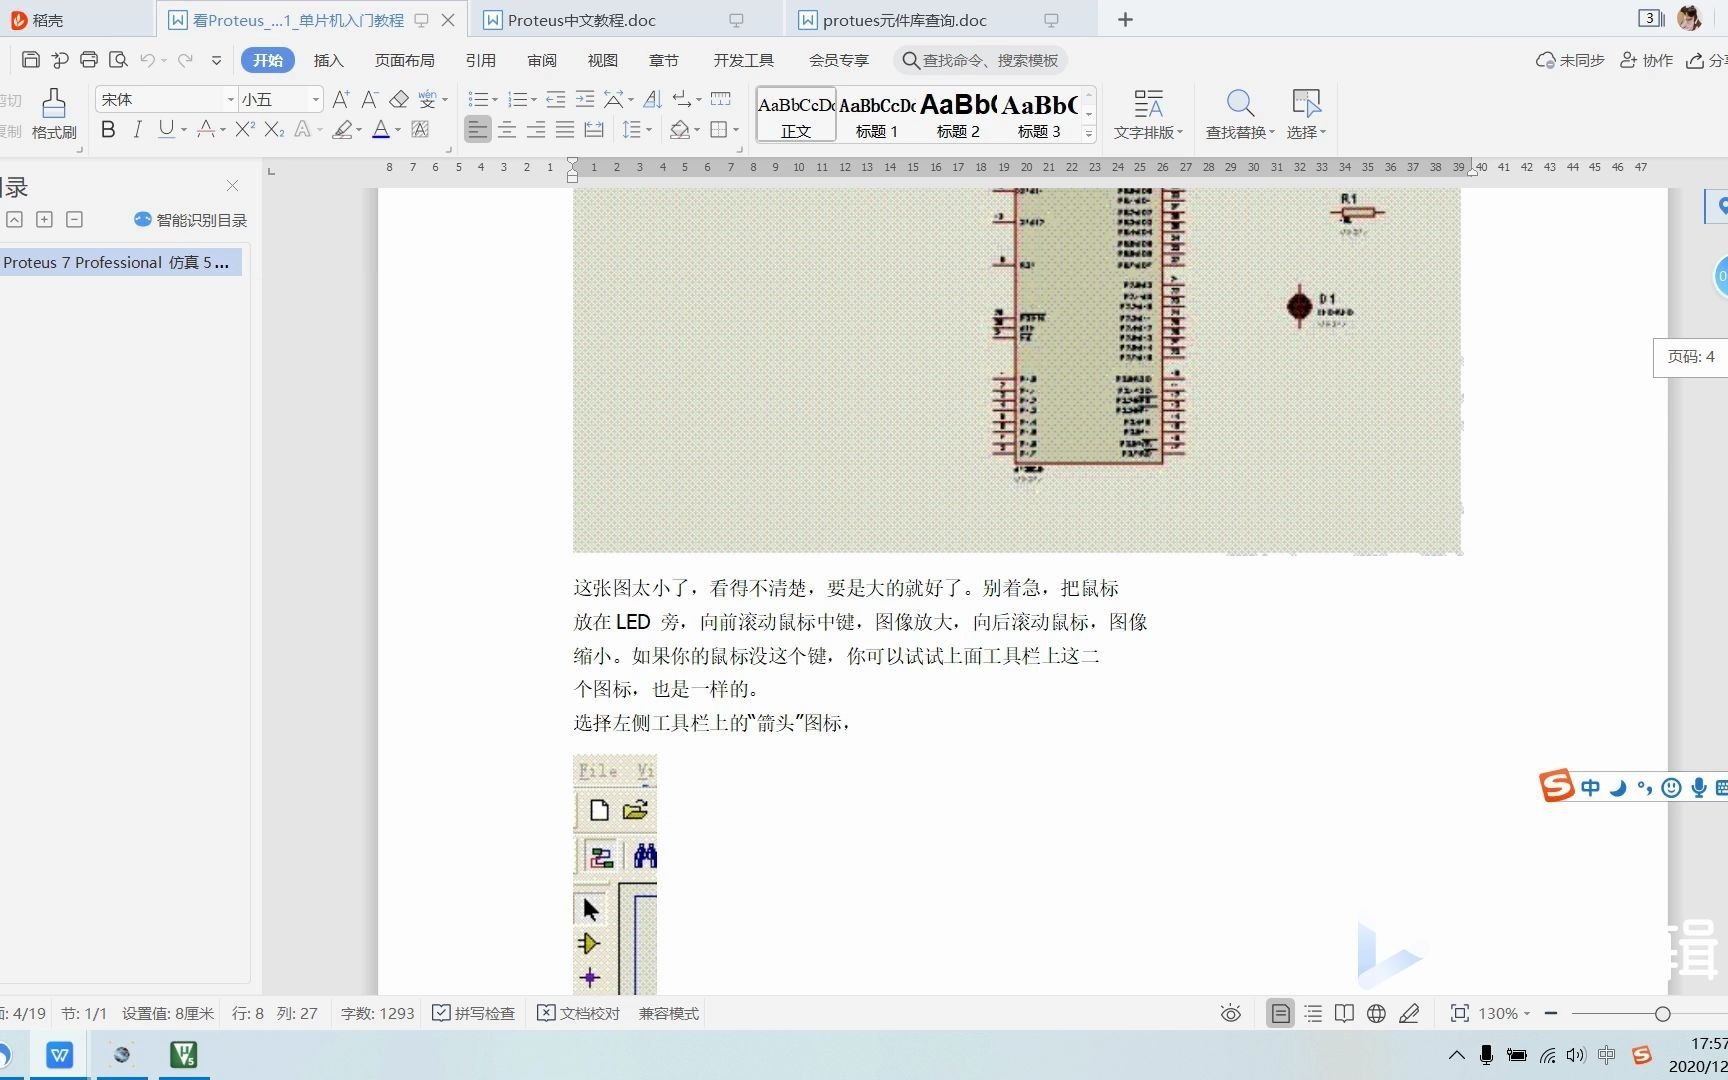Screen dimensions: 1728x1080
Task: Toggle full screen fit icon near zoom
Action: tap(1460, 1013)
